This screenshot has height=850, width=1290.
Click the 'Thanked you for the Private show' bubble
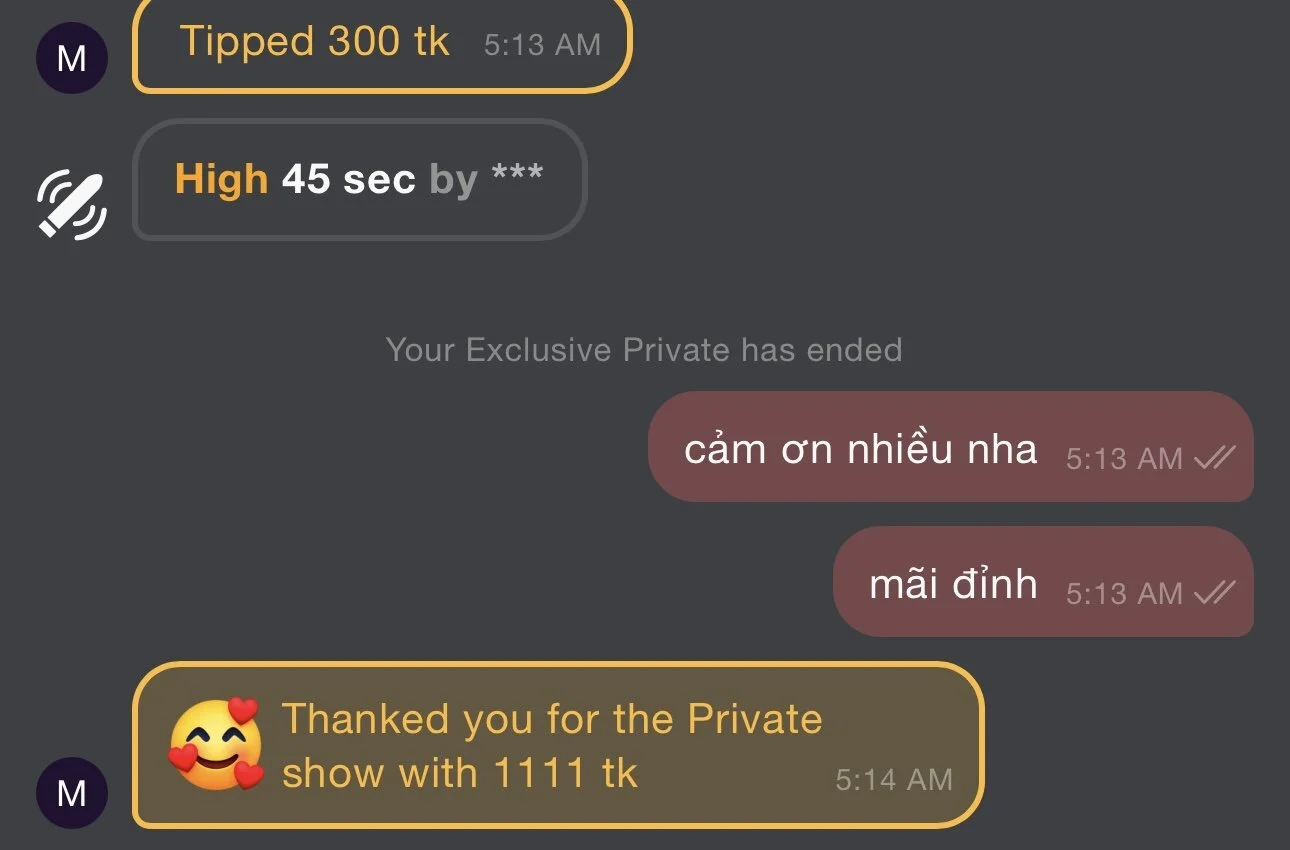point(558,745)
